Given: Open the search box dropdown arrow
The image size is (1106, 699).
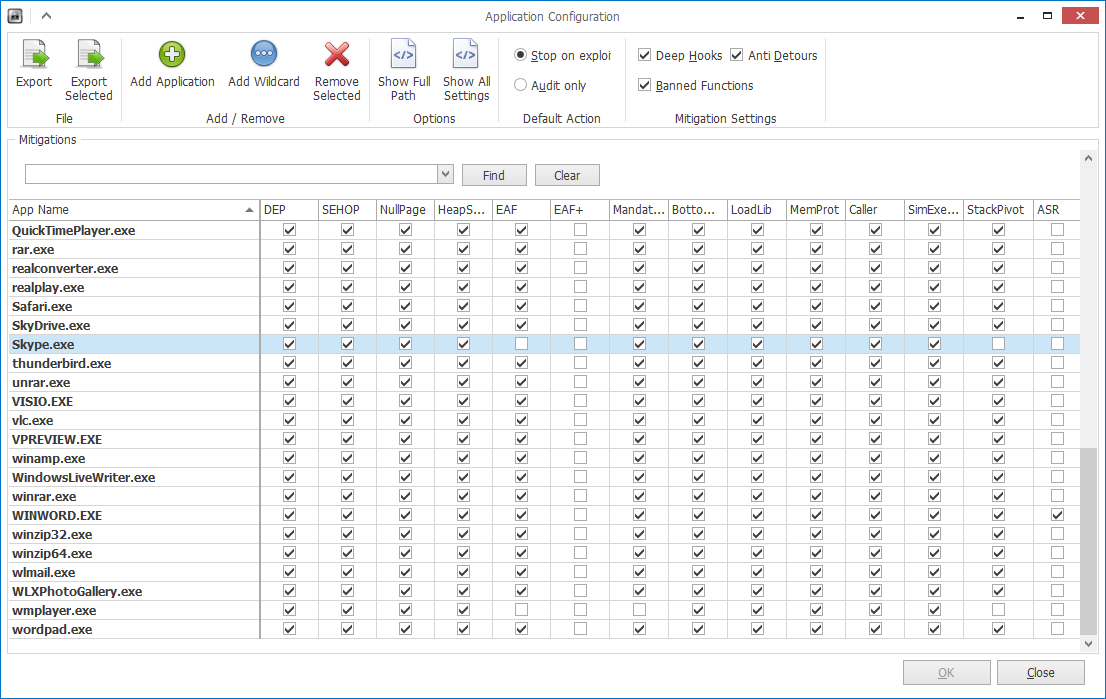Looking at the screenshot, I should (446, 175).
